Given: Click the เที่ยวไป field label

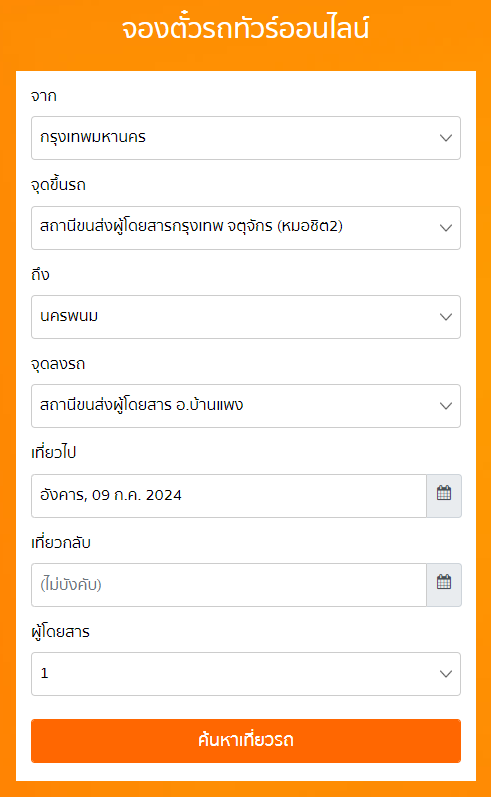Looking at the screenshot, I should 53,452.
